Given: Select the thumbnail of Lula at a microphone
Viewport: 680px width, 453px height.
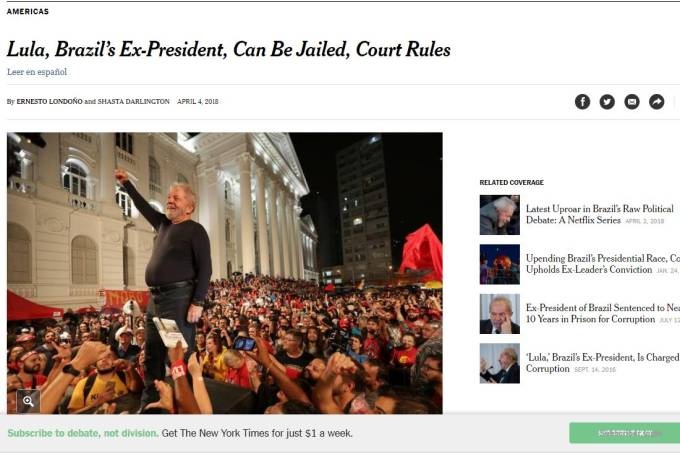Looking at the screenshot, I should [500, 363].
